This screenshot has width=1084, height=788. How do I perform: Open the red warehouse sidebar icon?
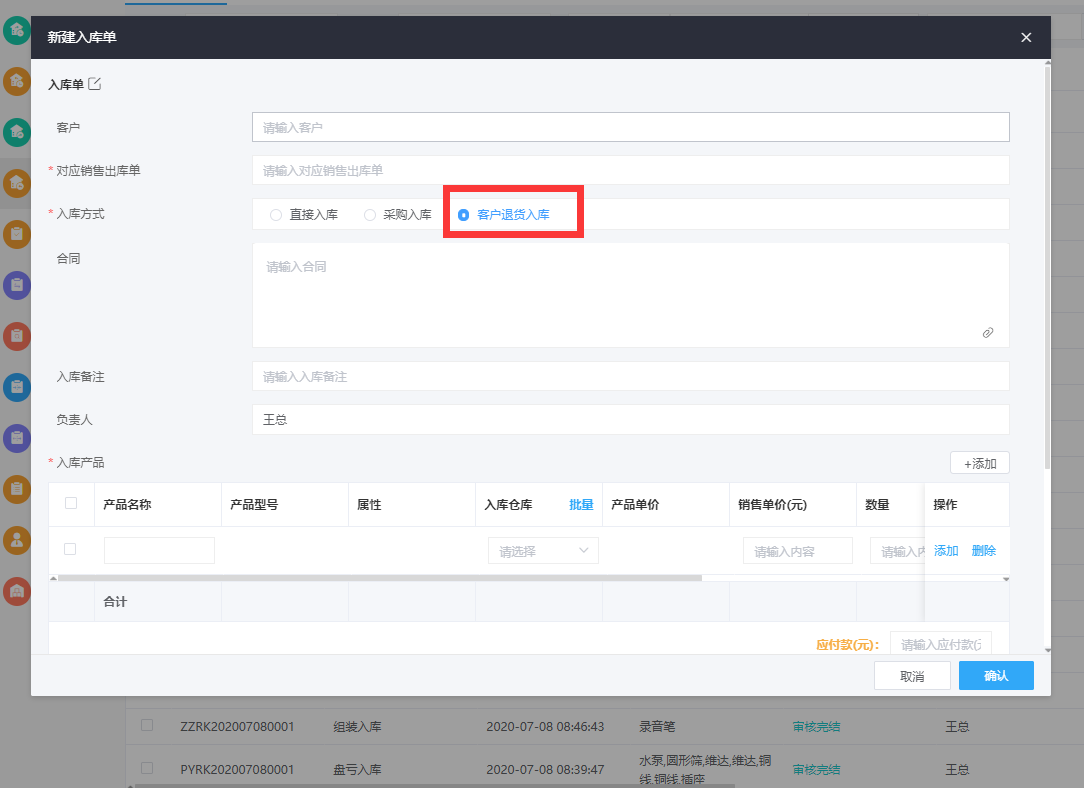click(x=17, y=591)
